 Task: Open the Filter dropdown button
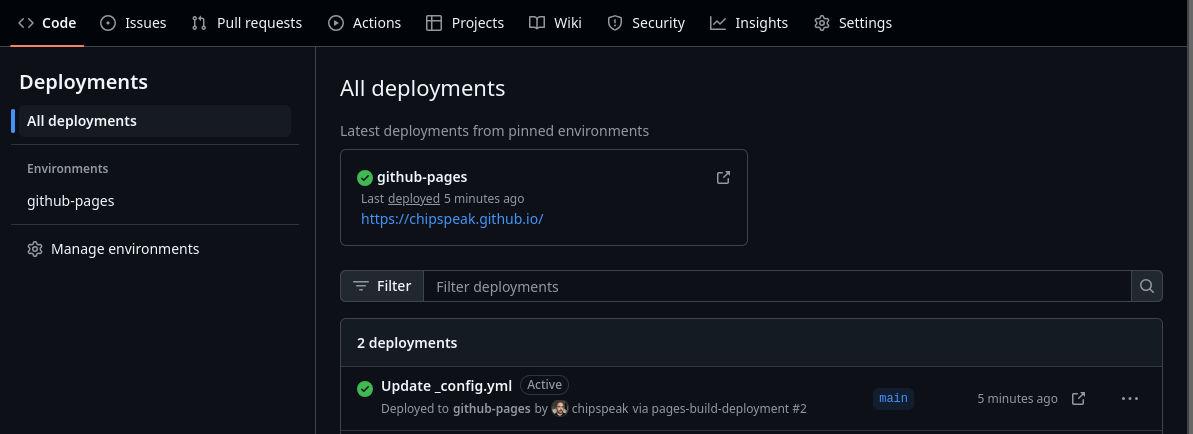point(382,286)
